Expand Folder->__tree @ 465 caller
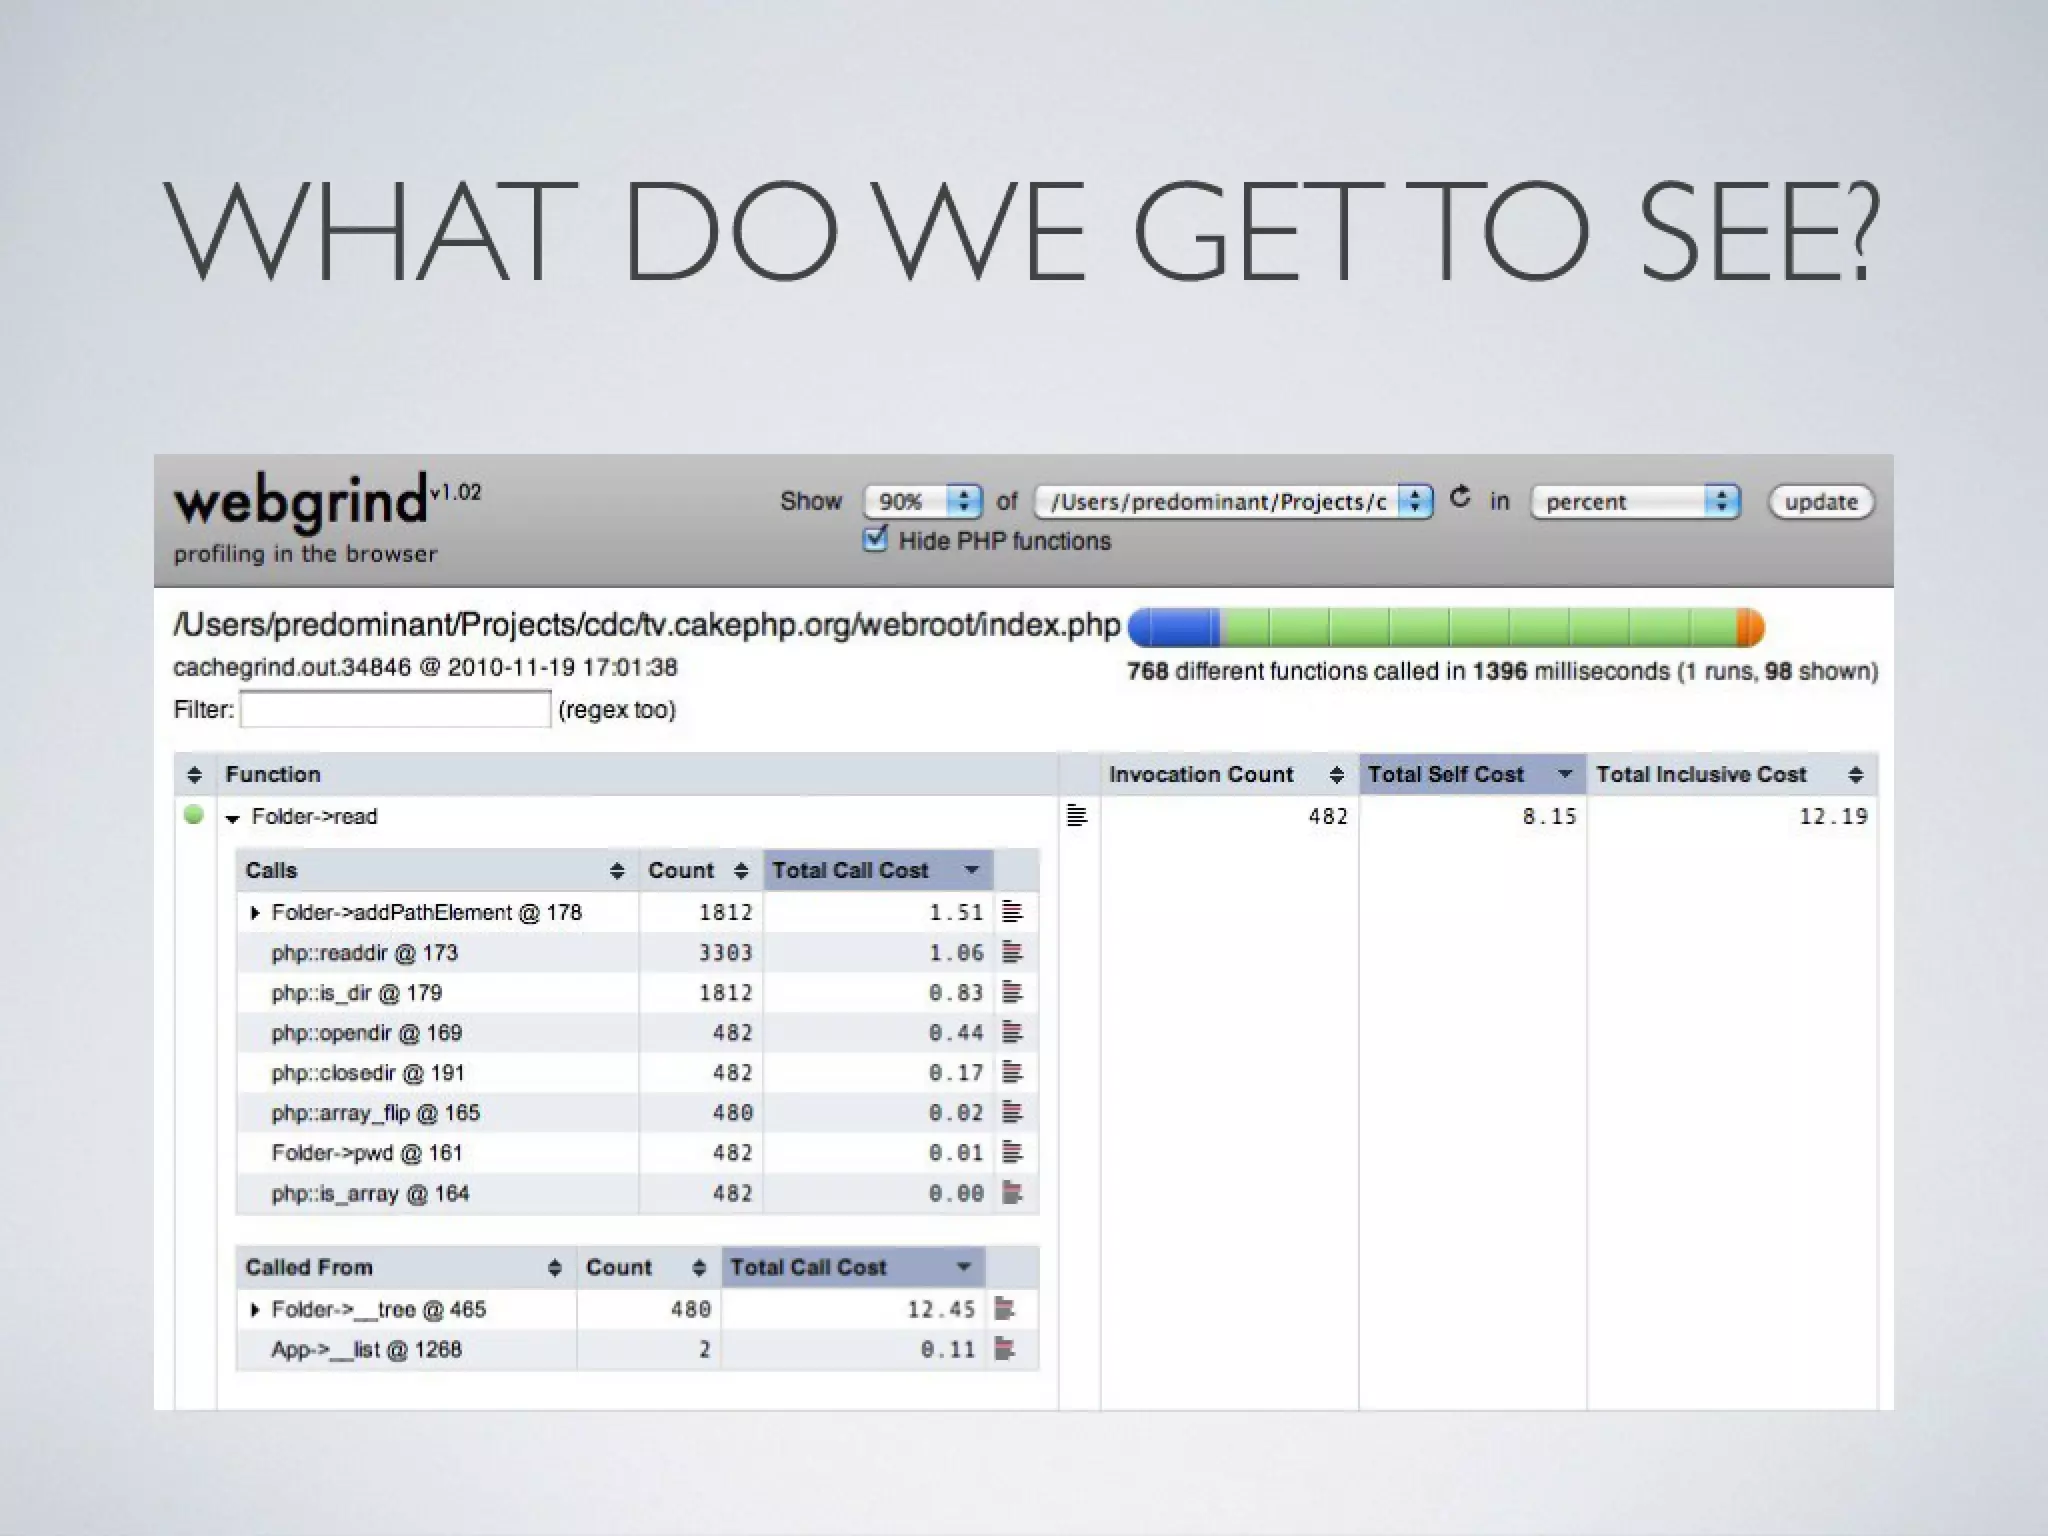The width and height of the screenshot is (2048, 1536). click(x=254, y=1309)
